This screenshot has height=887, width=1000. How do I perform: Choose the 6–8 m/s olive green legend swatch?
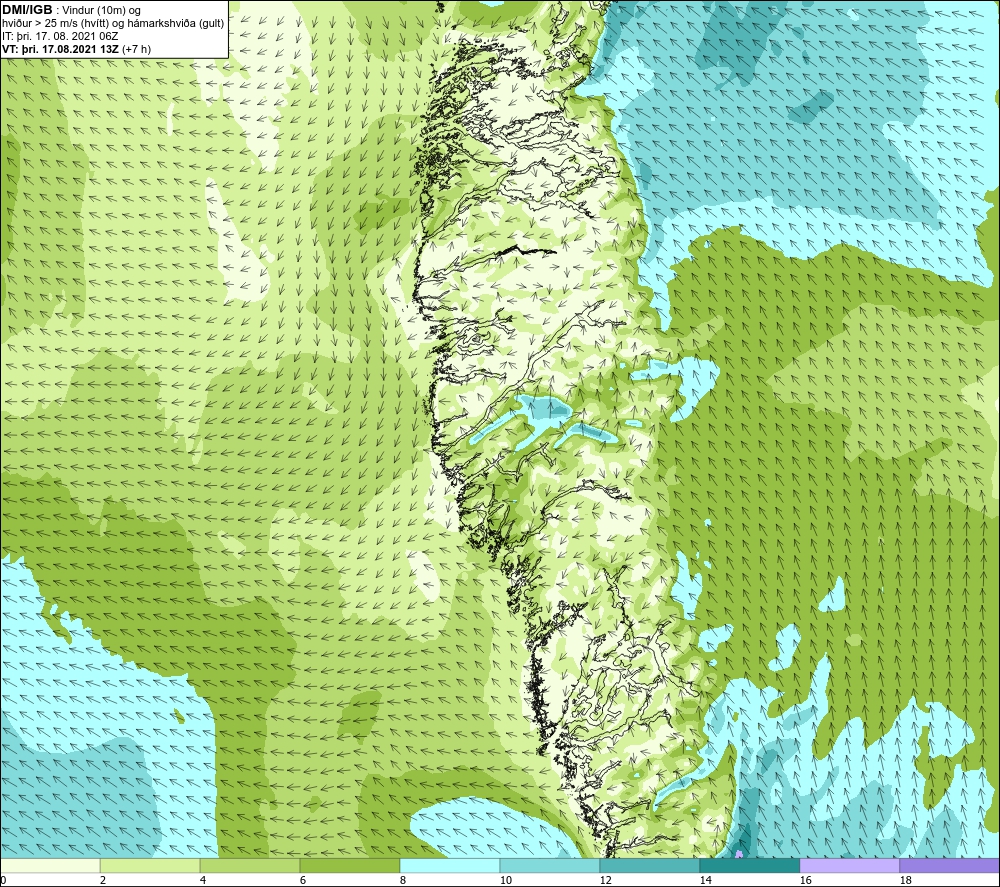[x=349, y=865]
